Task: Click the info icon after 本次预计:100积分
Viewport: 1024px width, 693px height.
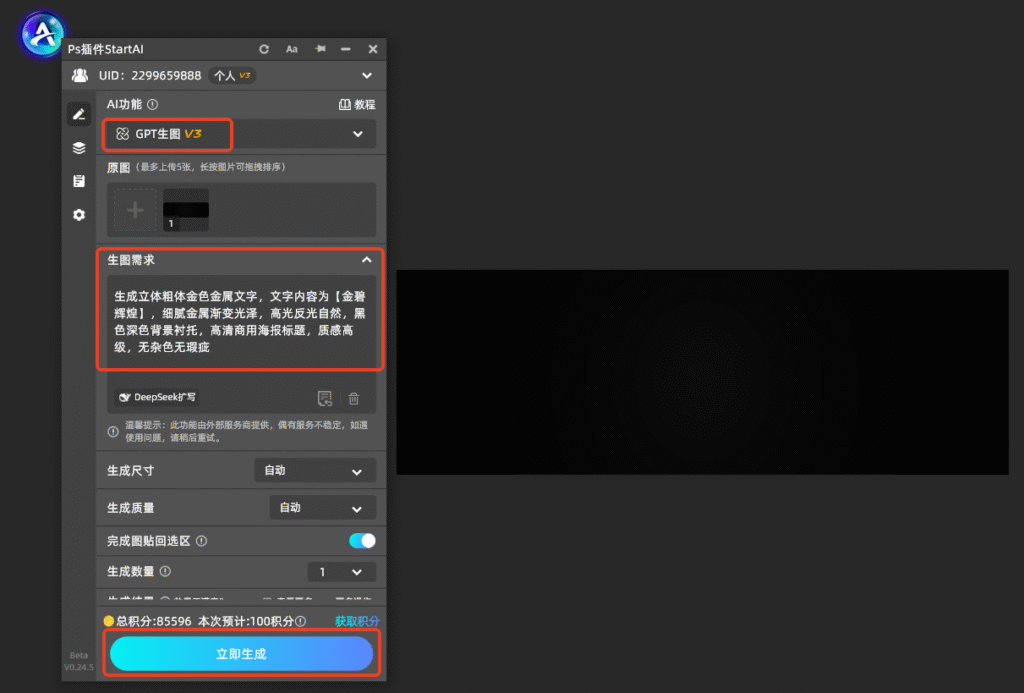Action: click(300, 621)
